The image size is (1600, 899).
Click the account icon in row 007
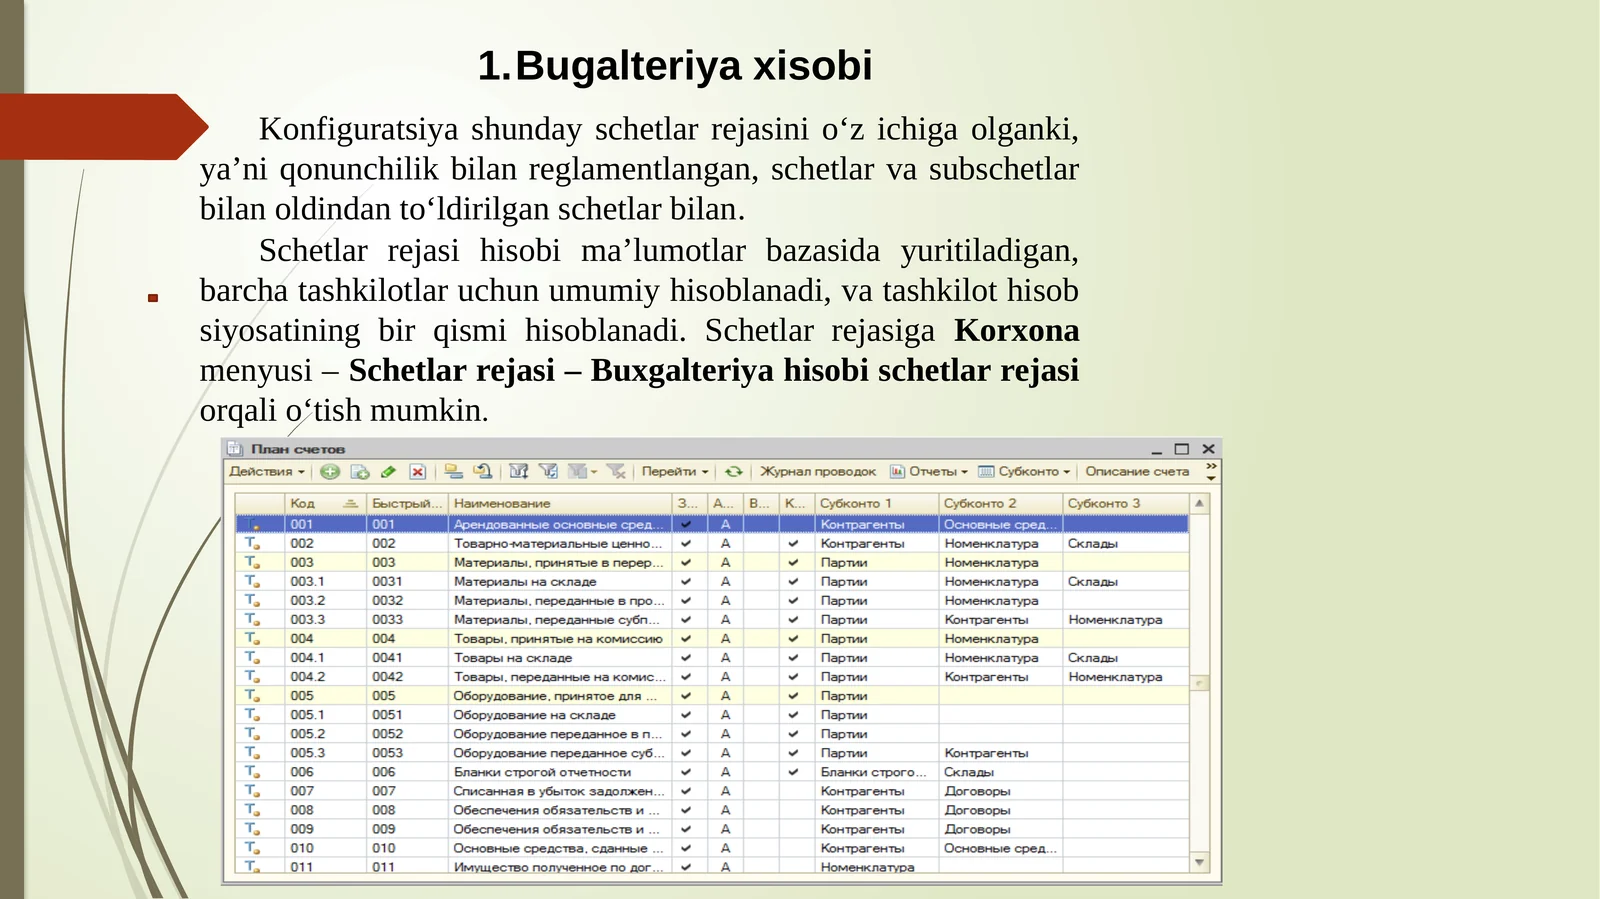click(x=252, y=790)
